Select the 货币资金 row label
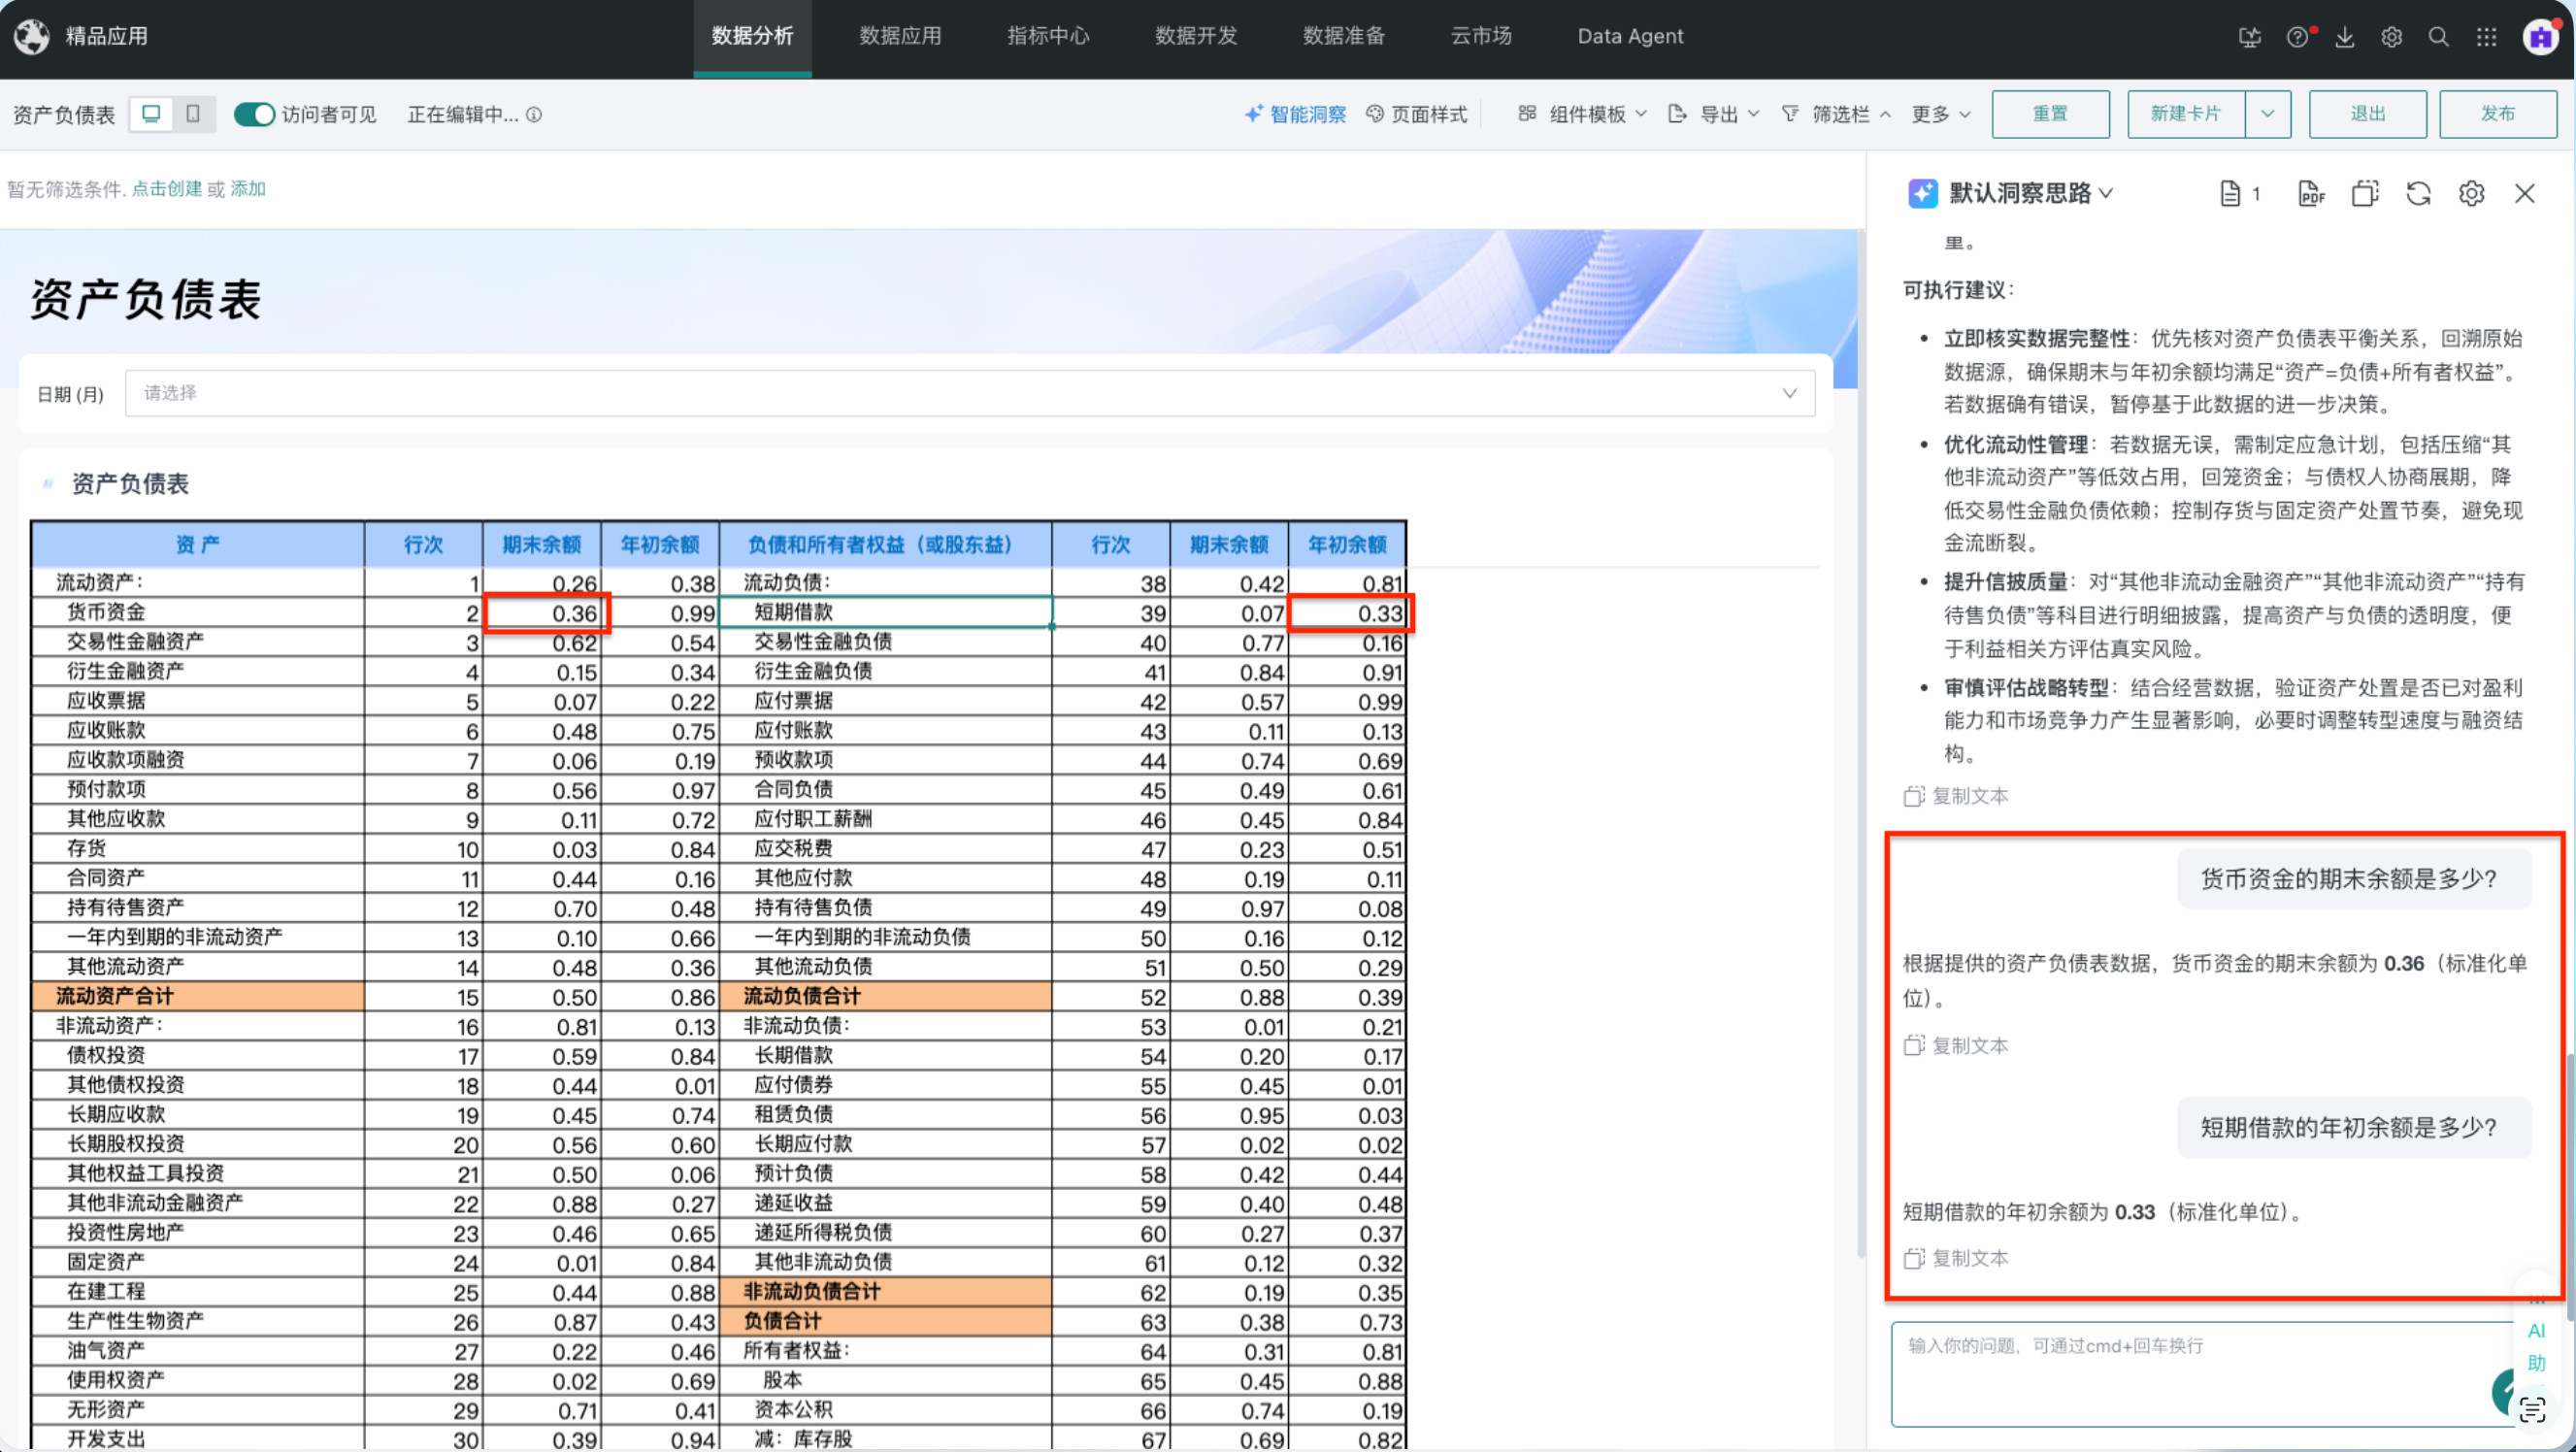The width and height of the screenshot is (2576, 1452). click(106, 612)
